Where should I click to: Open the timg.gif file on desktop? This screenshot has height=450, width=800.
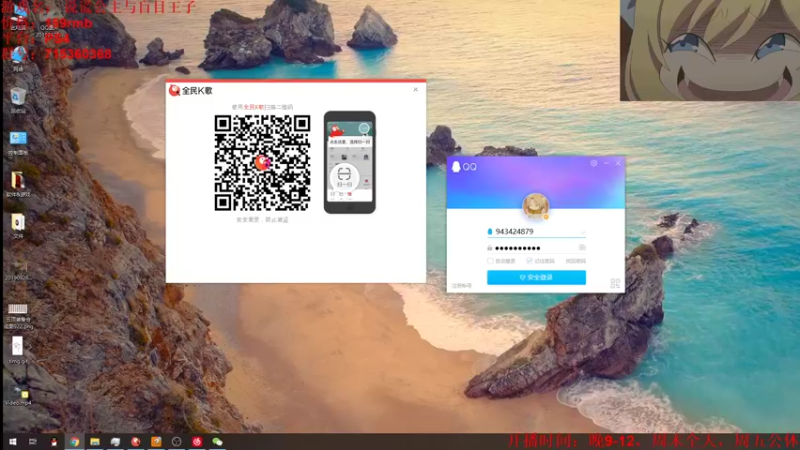coord(18,350)
